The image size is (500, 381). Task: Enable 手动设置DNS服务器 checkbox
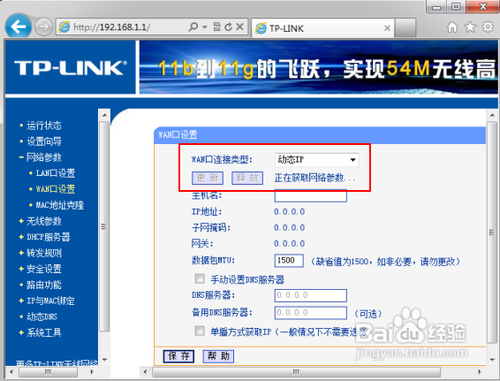pos(200,279)
